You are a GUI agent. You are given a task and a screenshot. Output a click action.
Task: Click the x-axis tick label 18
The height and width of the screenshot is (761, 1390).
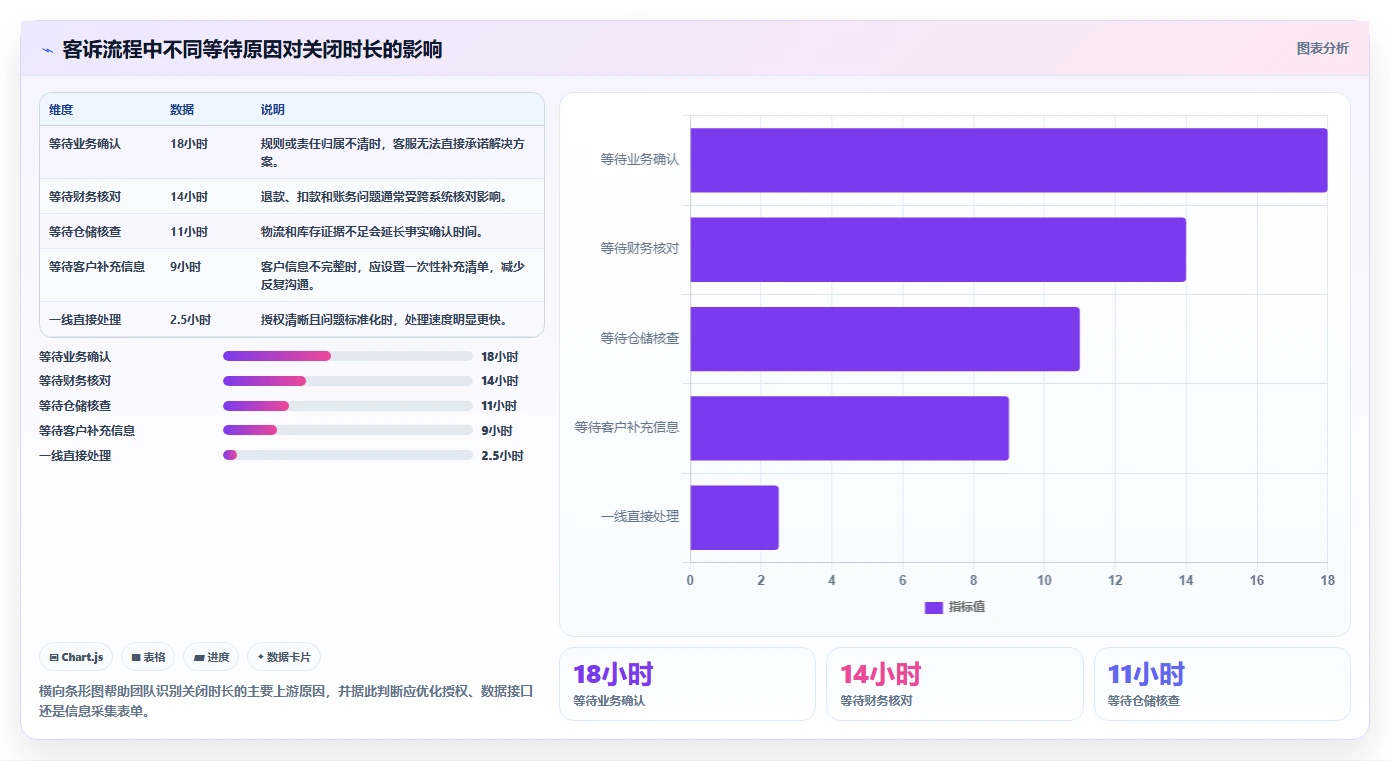(1327, 580)
